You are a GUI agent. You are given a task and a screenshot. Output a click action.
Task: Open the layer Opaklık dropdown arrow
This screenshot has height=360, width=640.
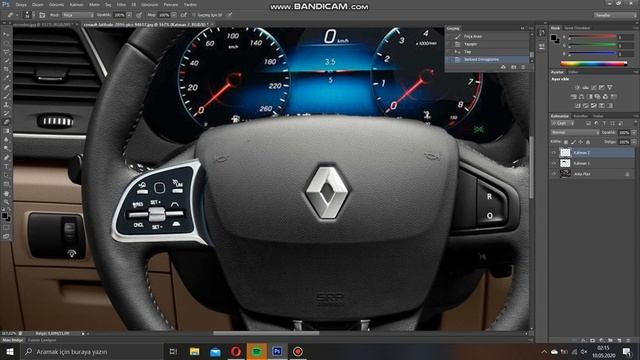633,133
